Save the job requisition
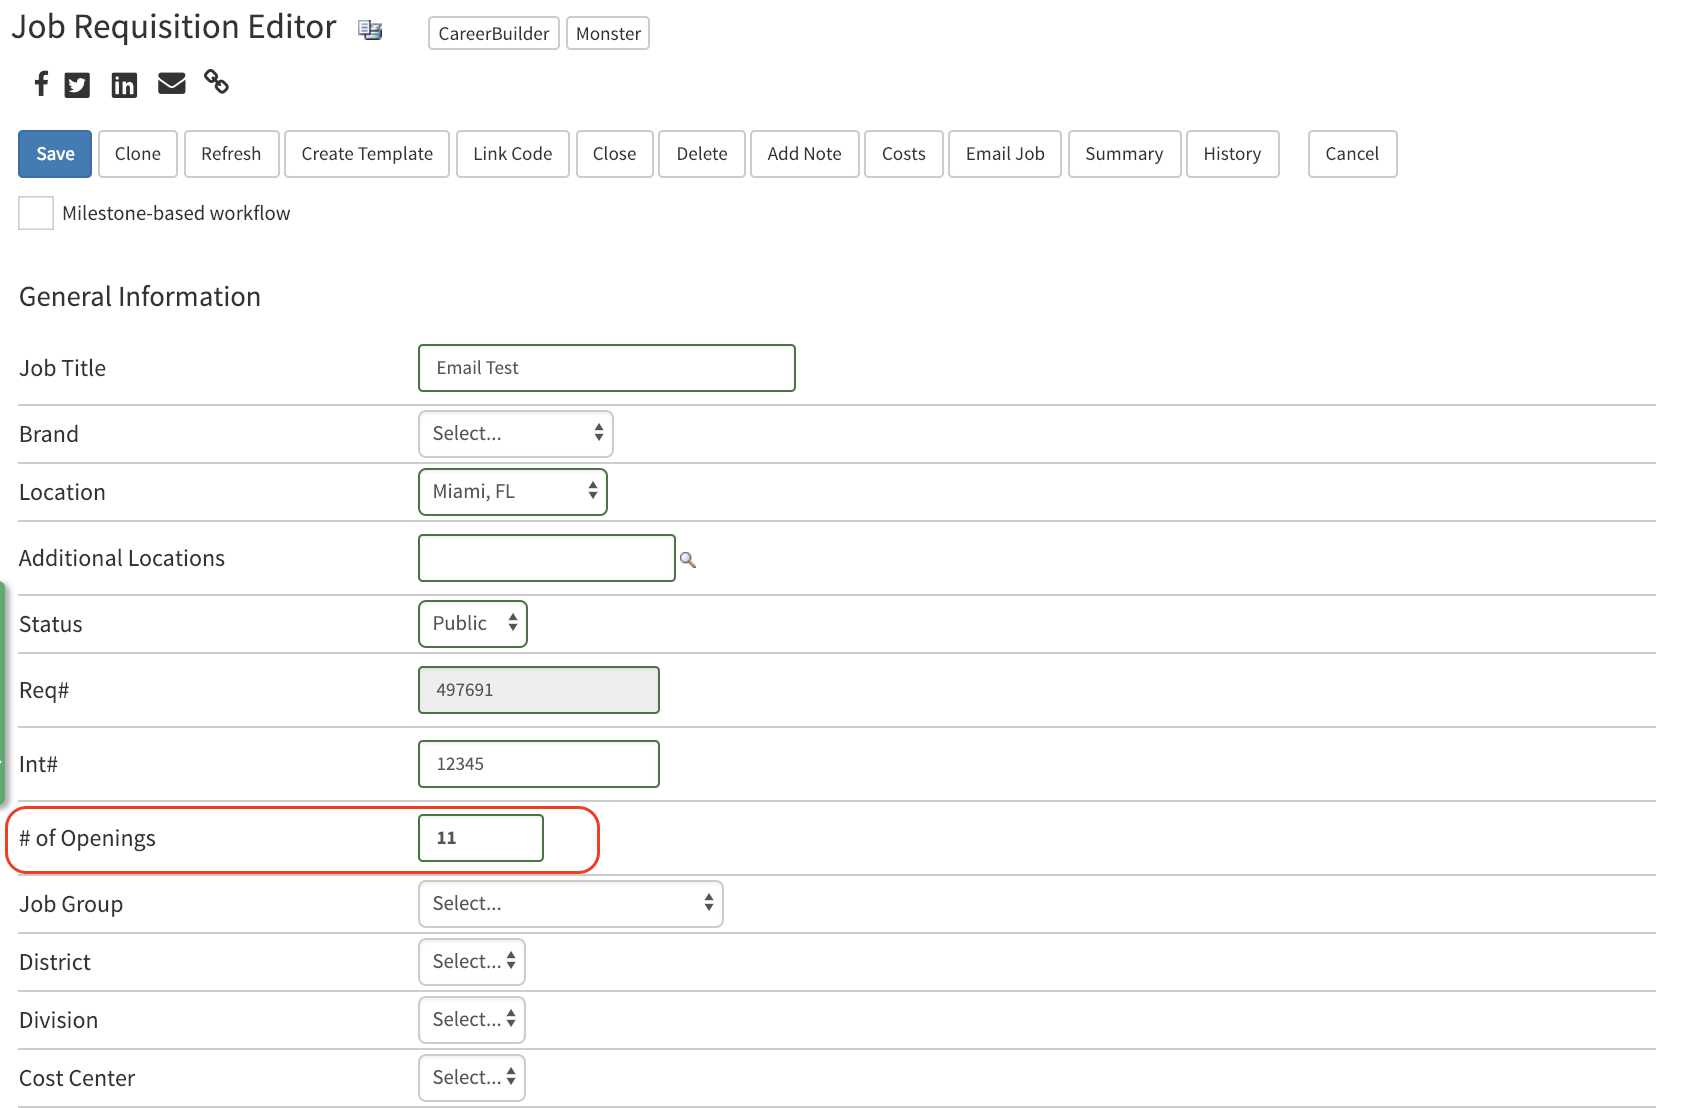 (x=54, y=154)
